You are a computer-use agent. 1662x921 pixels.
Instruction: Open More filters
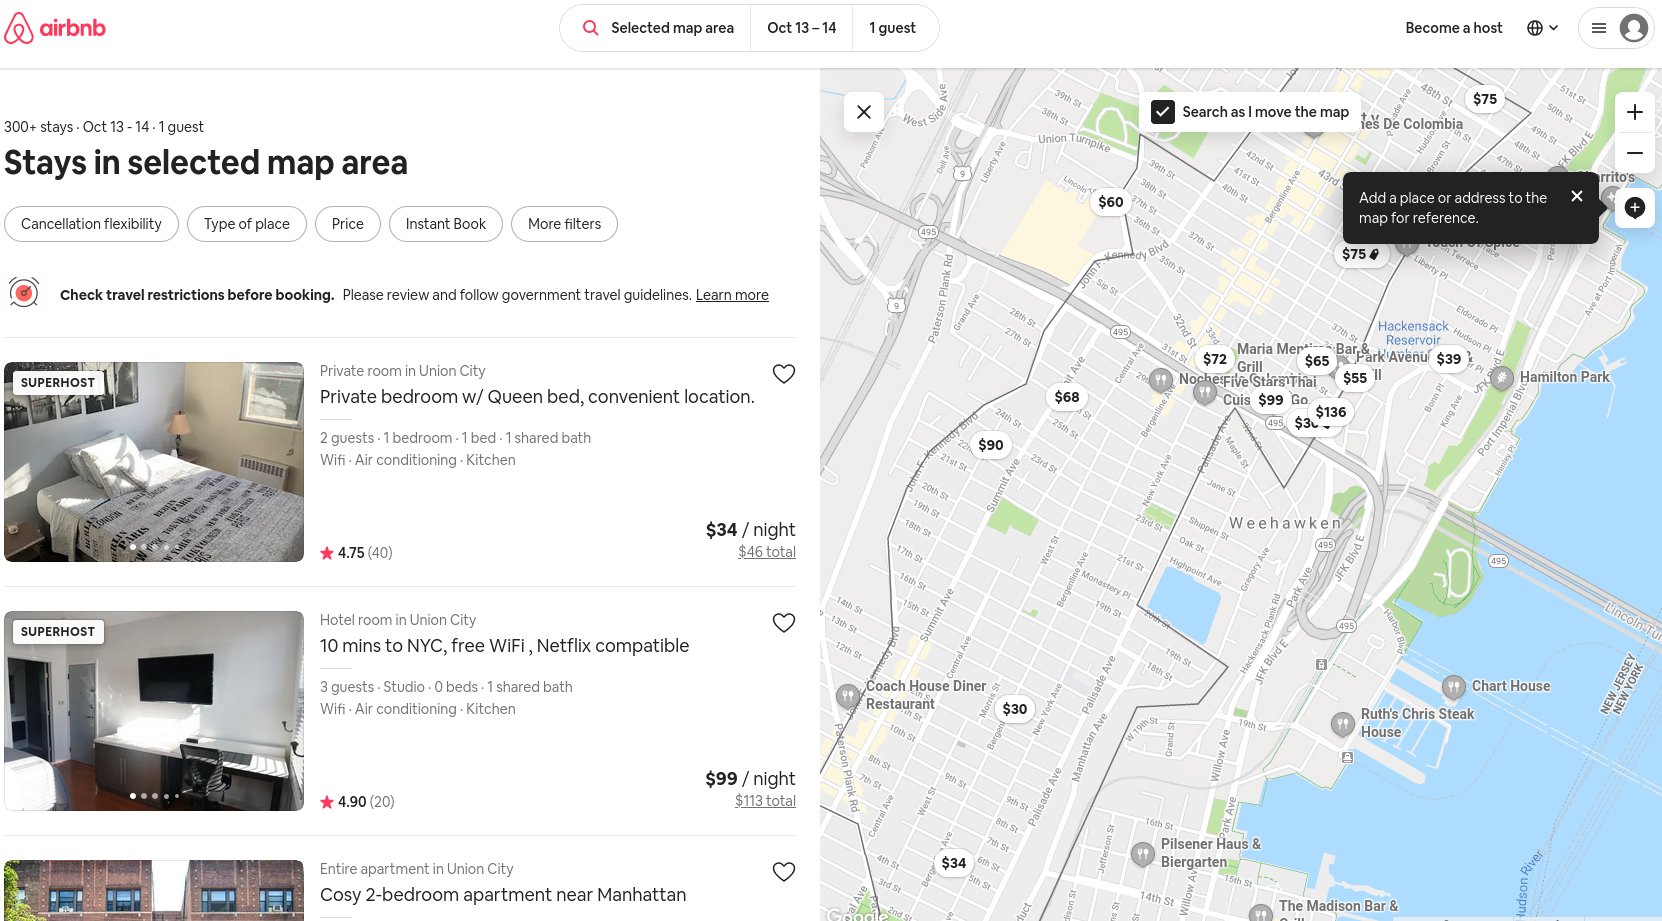(565, 224)
